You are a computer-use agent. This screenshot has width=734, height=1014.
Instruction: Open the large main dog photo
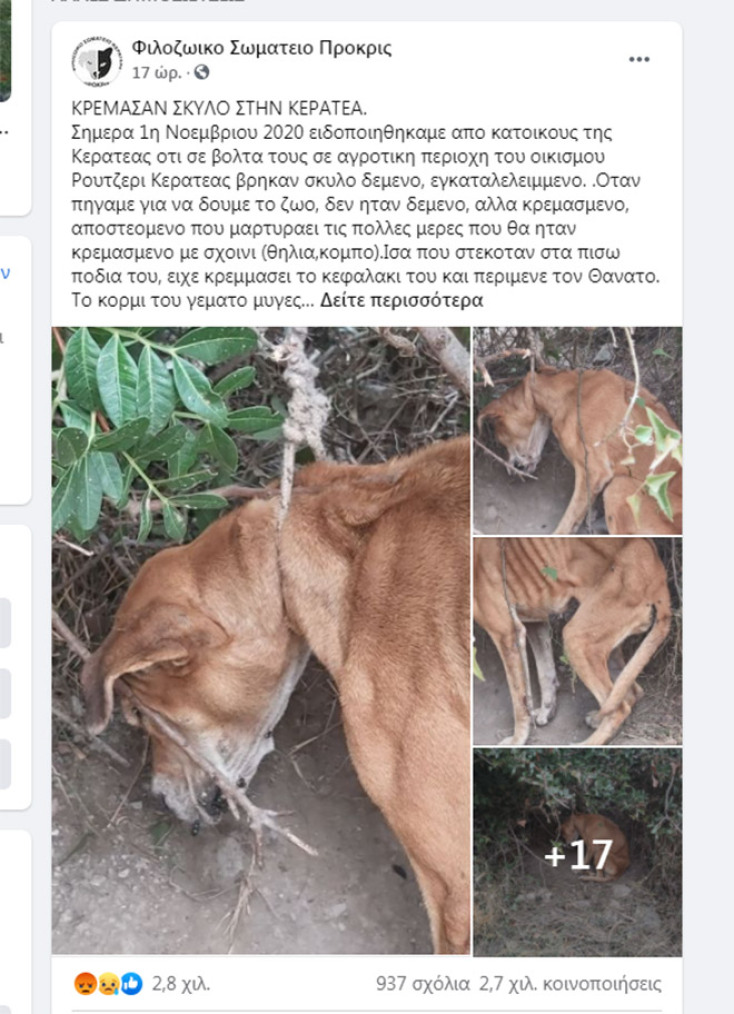pyautogui.click(x=261, y=640)
